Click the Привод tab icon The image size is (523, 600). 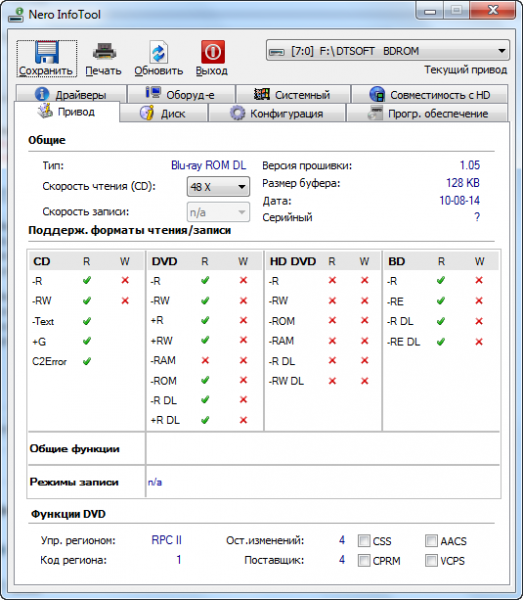coord(45,111)
